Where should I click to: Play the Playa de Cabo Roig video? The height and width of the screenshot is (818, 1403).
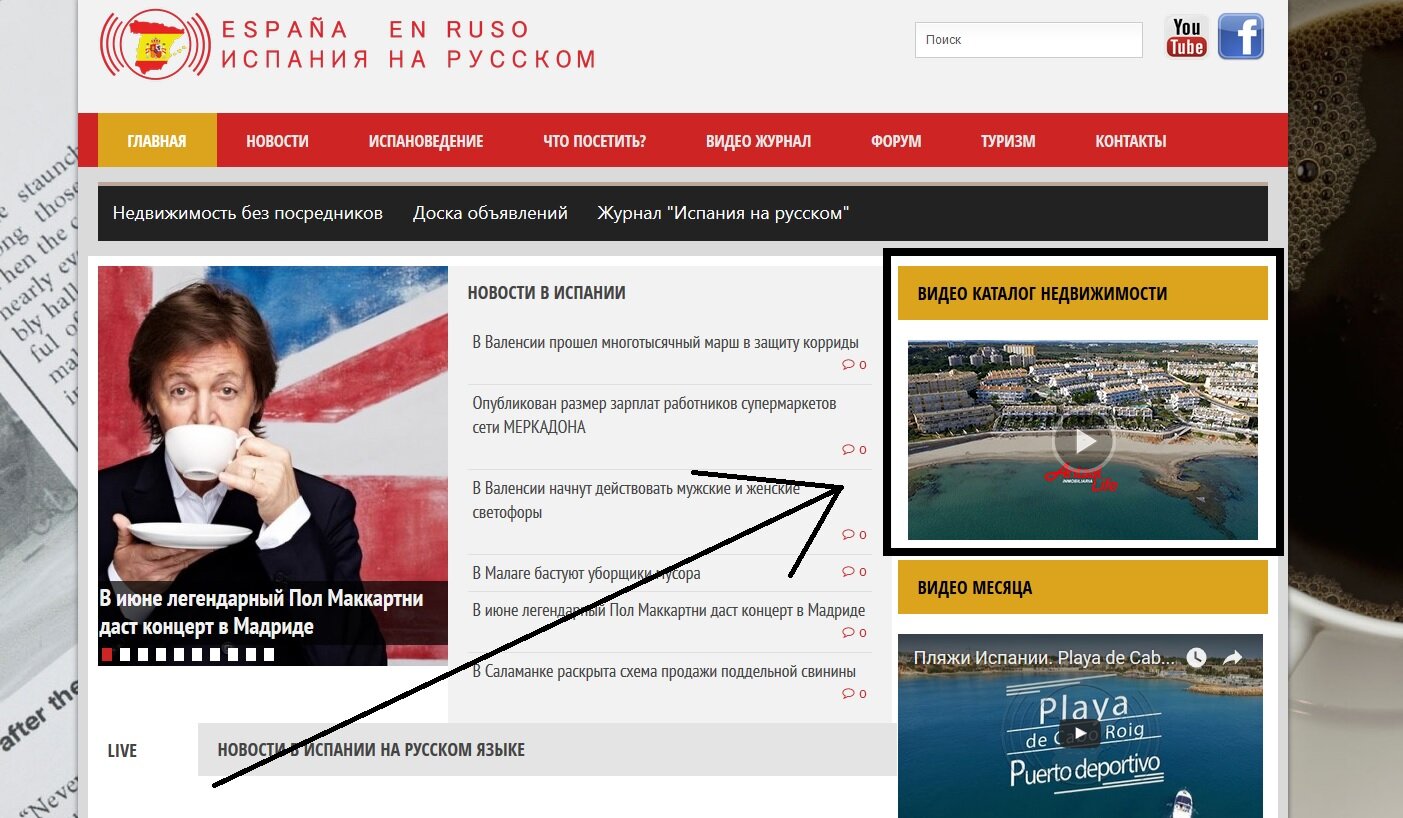click(1080, 732)
